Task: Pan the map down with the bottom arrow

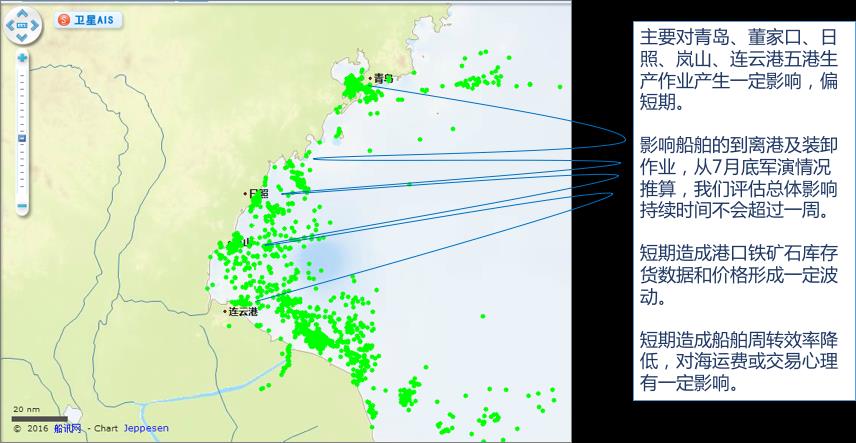Action: click(x=23, y=38)
